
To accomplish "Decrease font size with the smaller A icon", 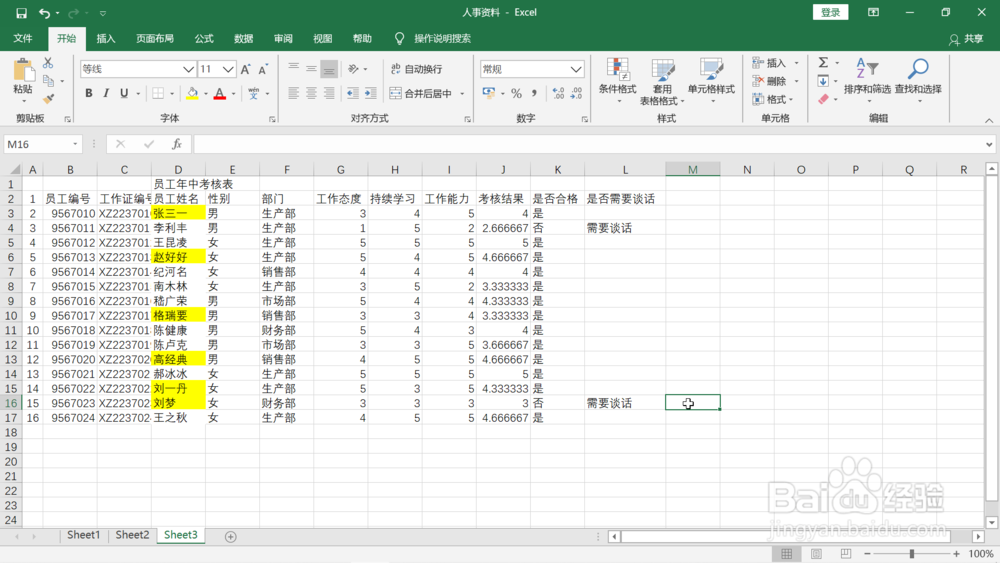I will click(263, 69).
